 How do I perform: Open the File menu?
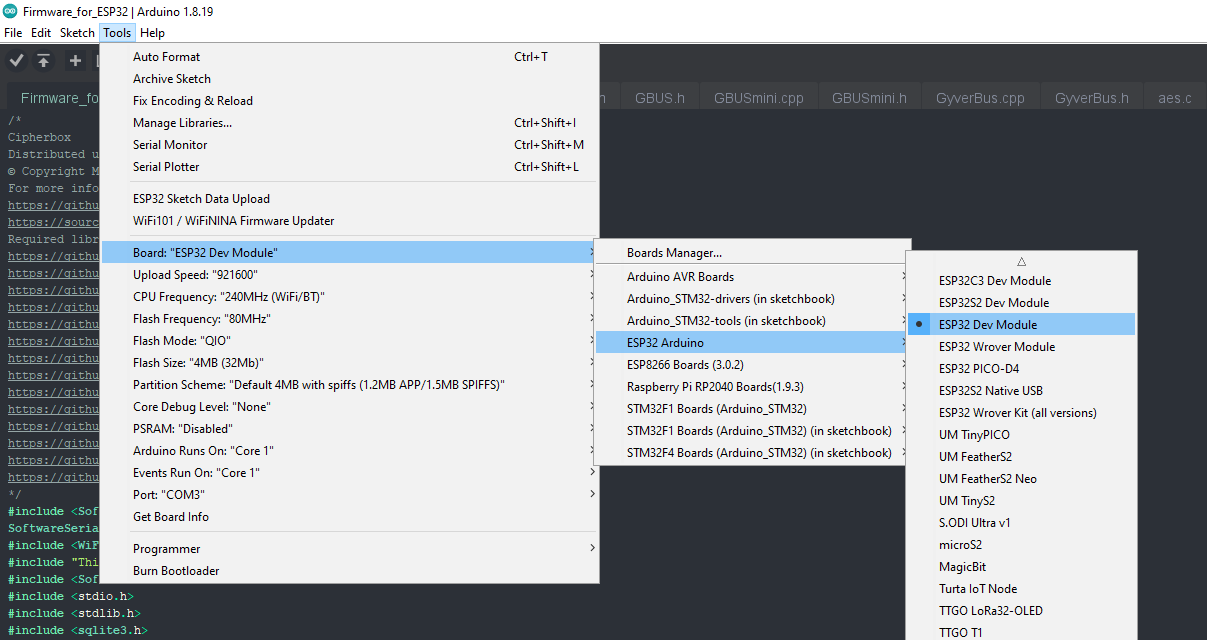pos(13,33)
